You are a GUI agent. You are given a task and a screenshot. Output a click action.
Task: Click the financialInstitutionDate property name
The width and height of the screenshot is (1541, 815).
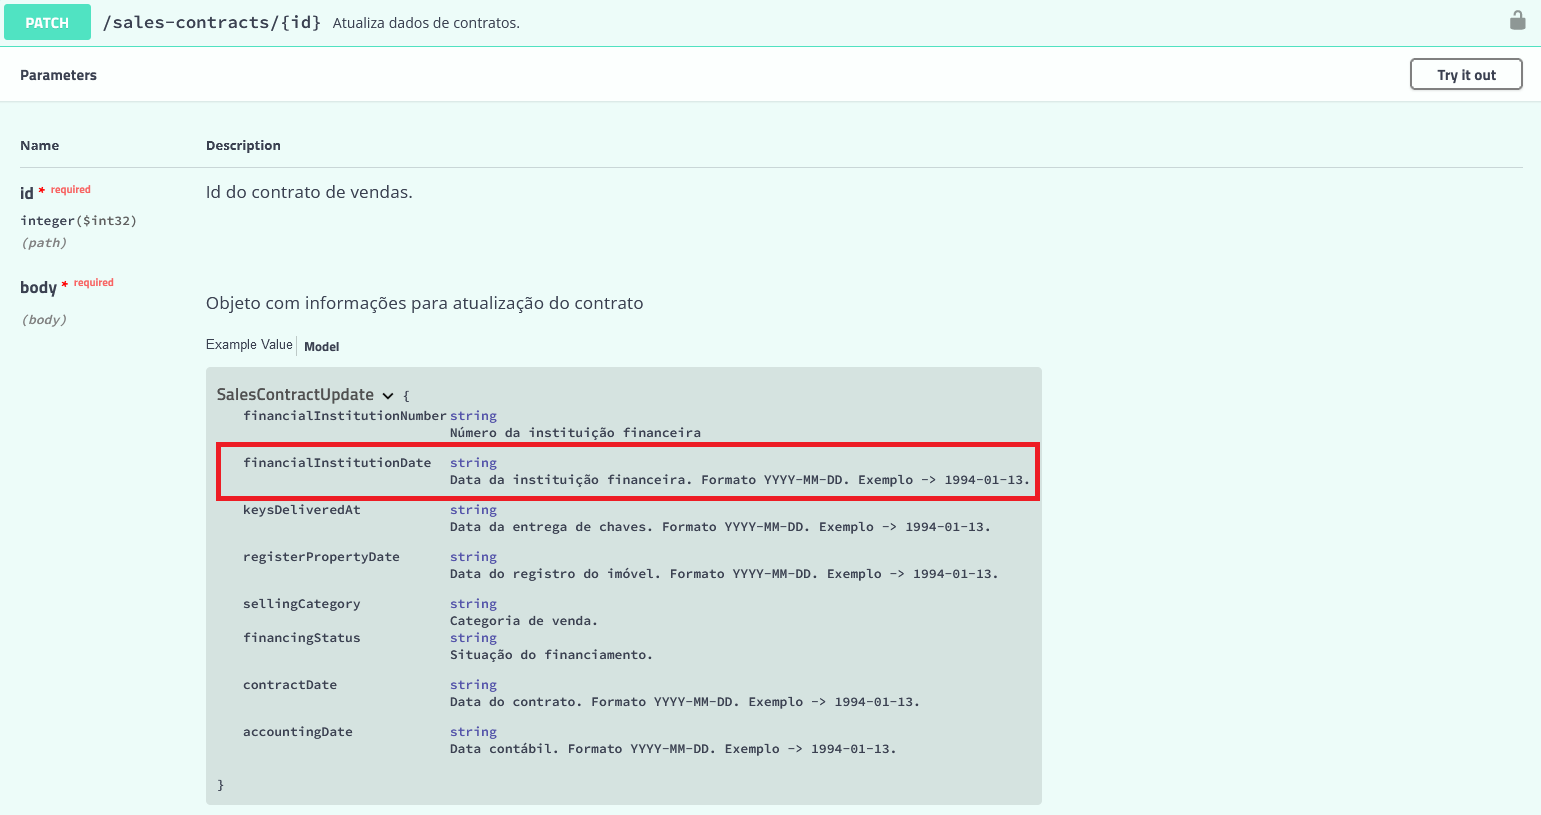pos(337,463)
